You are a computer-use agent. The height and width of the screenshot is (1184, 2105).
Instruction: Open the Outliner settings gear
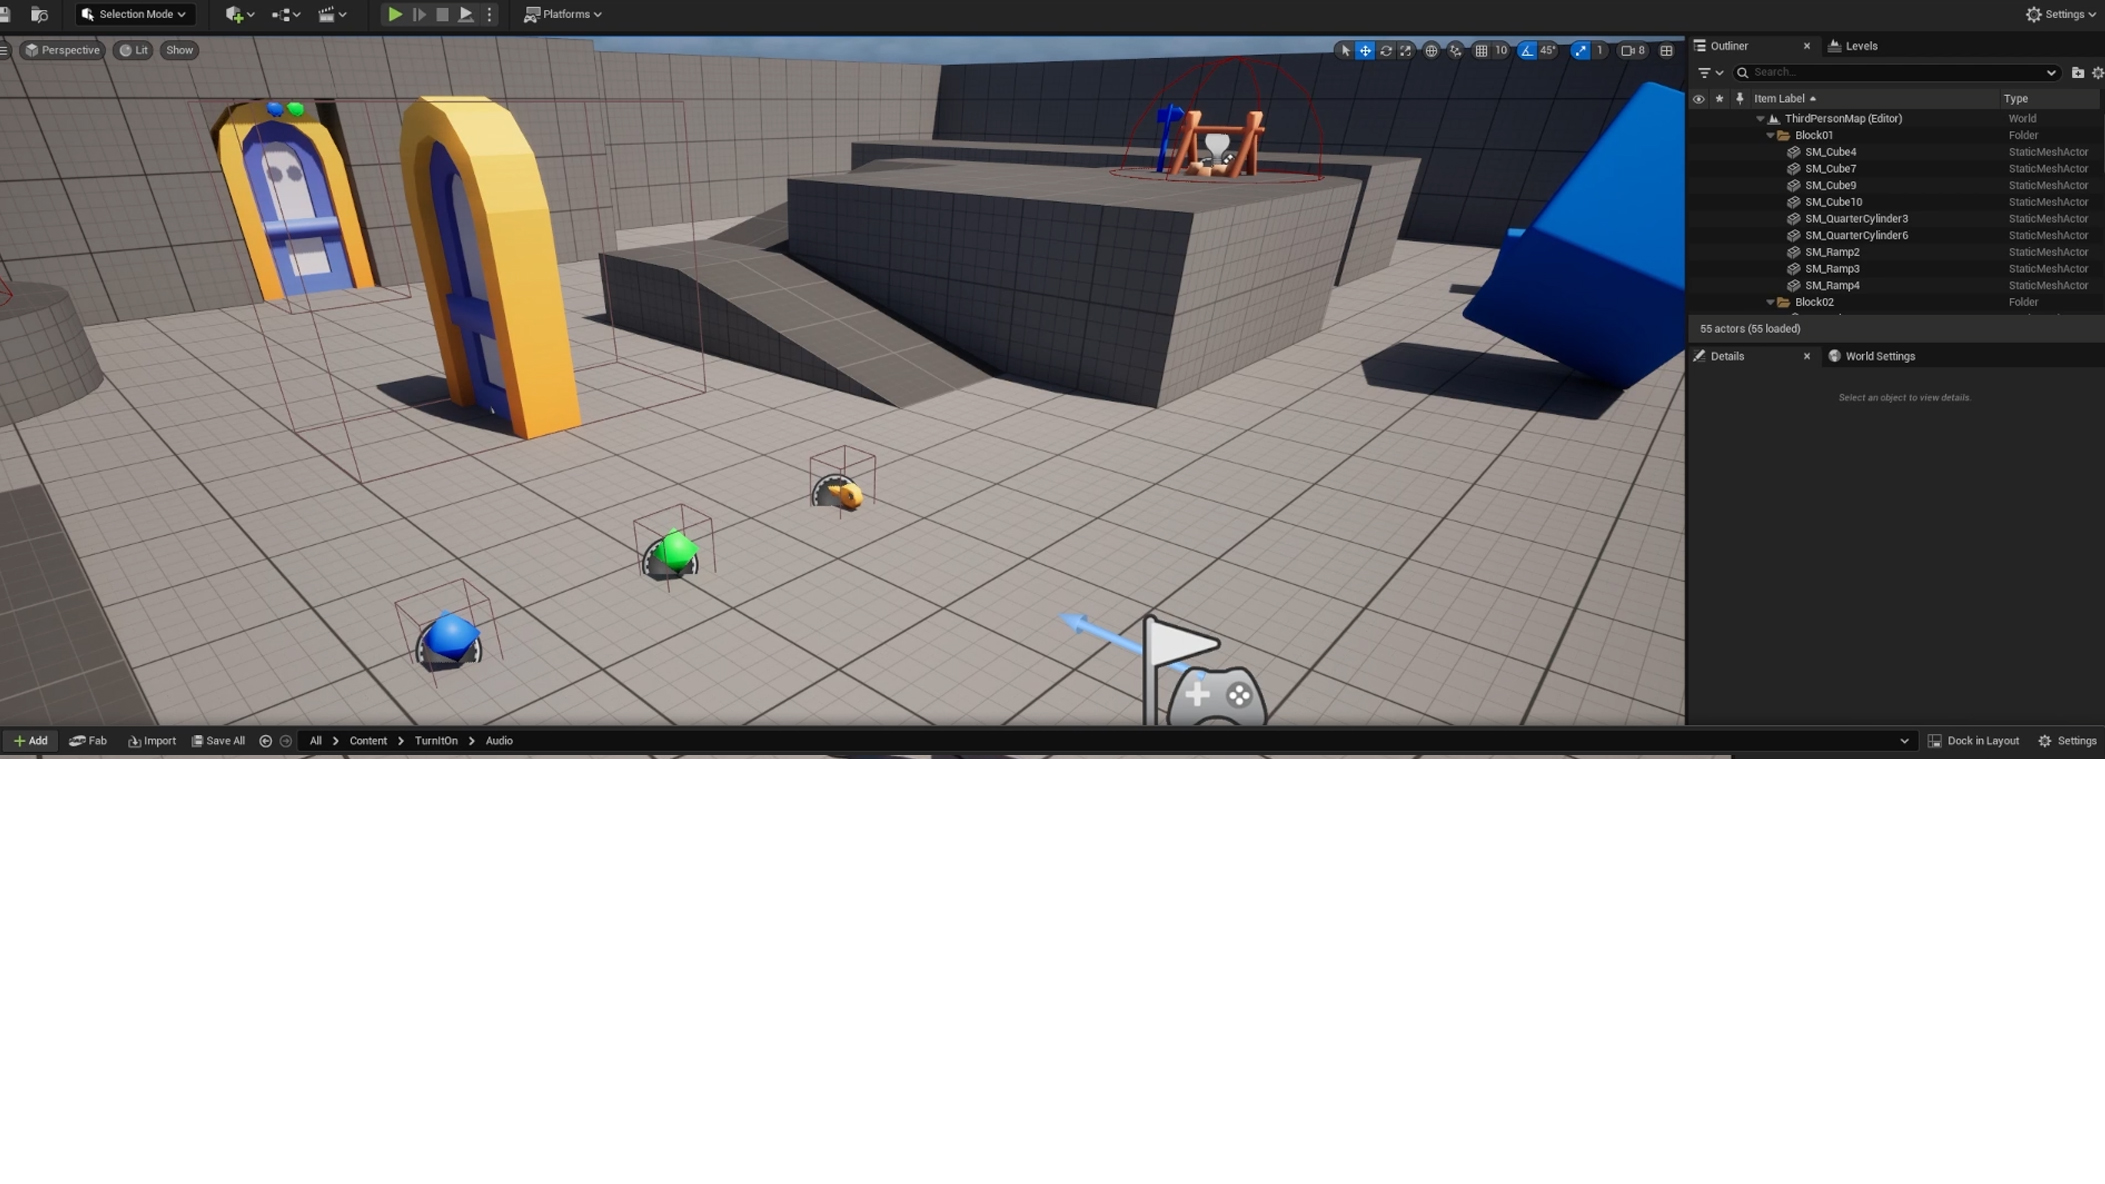pos(2097,73)
